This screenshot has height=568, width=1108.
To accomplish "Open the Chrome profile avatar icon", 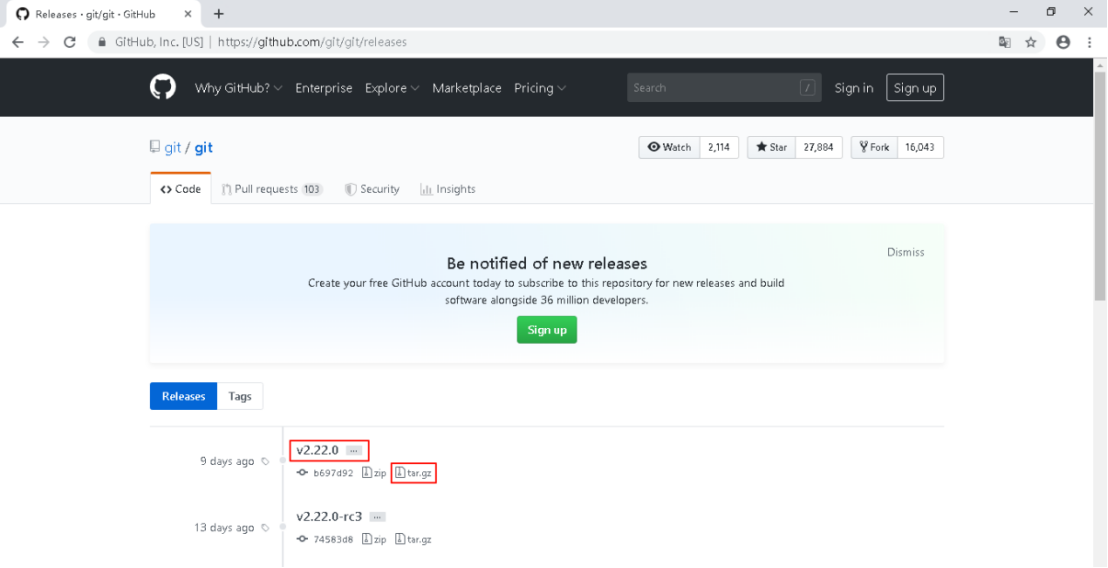I will (x=1063, y=42).
